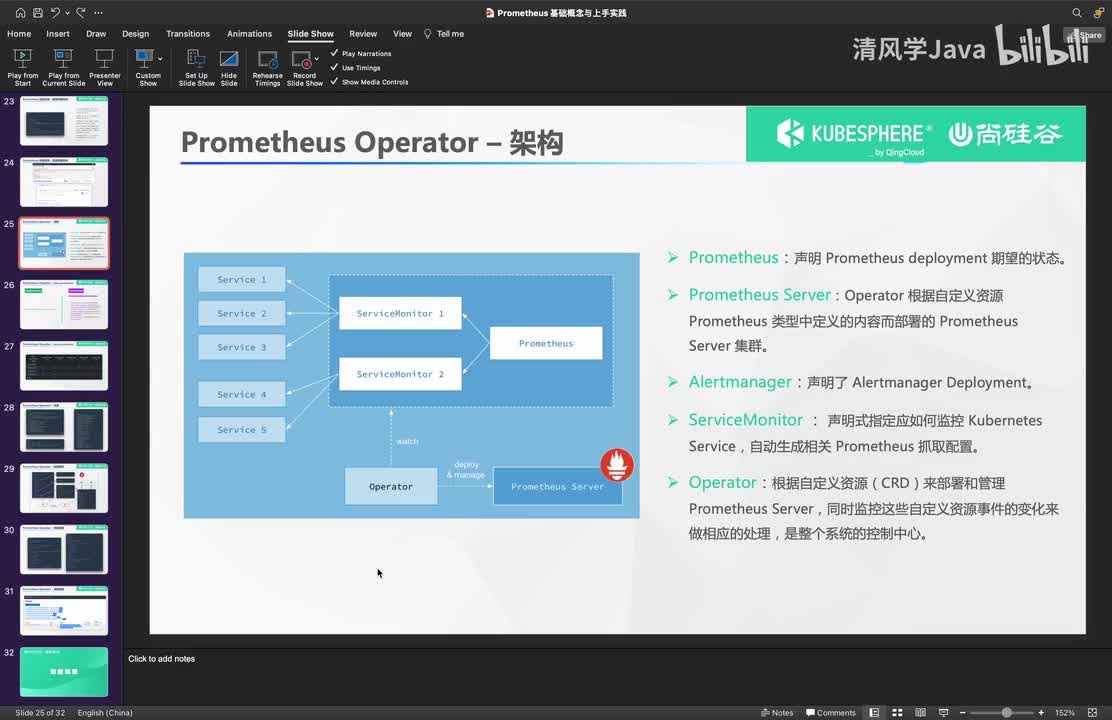Click the 'Click to add notes' field
1112x720 pixels.
(x=162, y=659)
